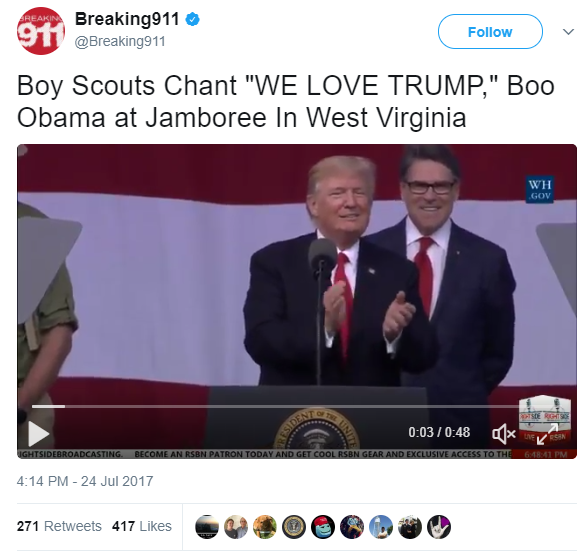Open the @Breaking911 handle link

click(120, 41)
